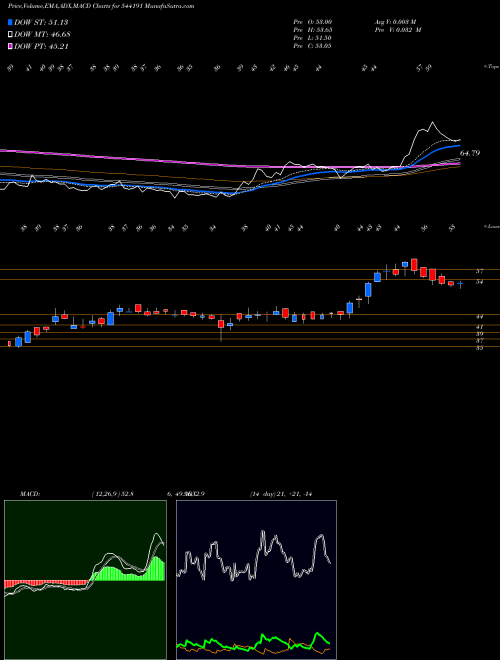Click the peak of the white EMA price line
The width and height of the screenshot is (500, 660).
coord(432,123)
